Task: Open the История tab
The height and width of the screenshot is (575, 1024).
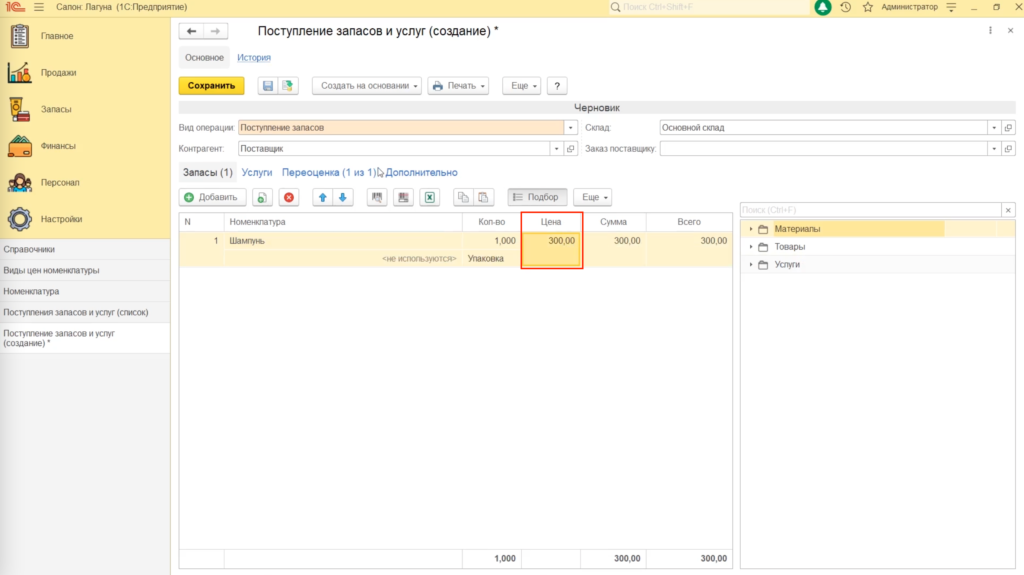Action: [x=254, y=58]
